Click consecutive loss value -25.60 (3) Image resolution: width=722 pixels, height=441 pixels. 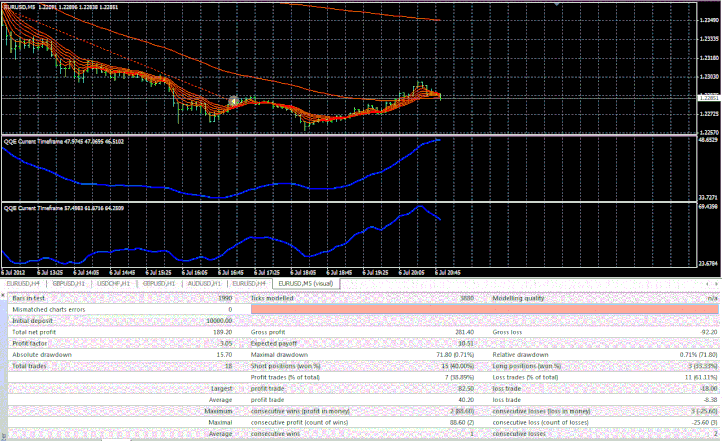point(705,423)
